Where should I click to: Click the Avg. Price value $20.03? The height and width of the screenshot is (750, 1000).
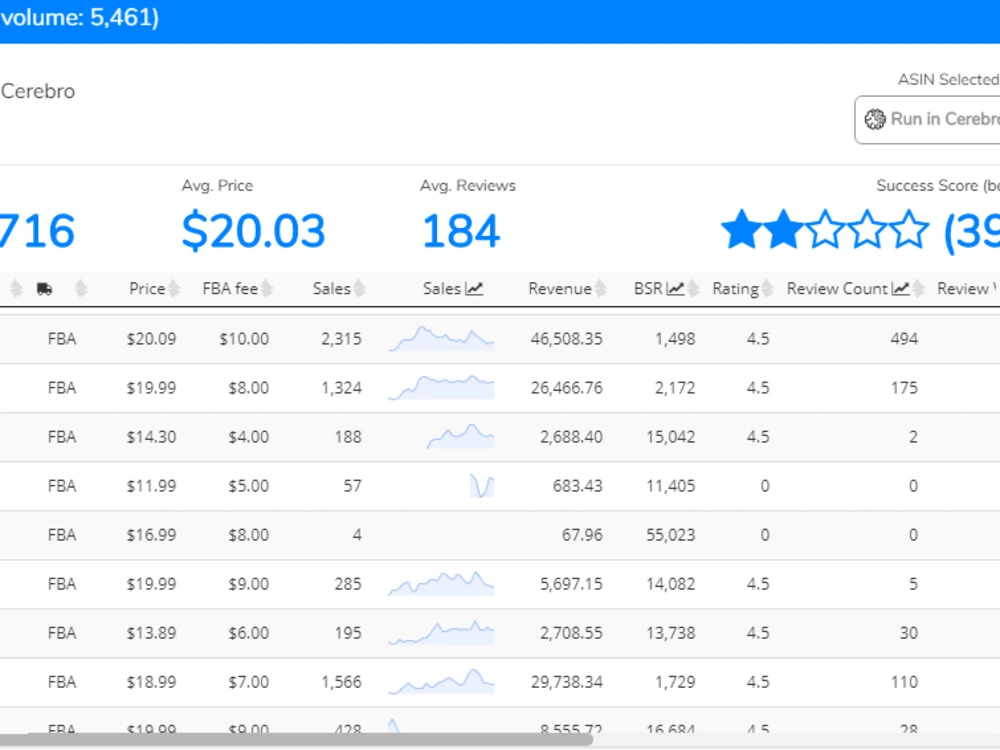coord(253,231)
